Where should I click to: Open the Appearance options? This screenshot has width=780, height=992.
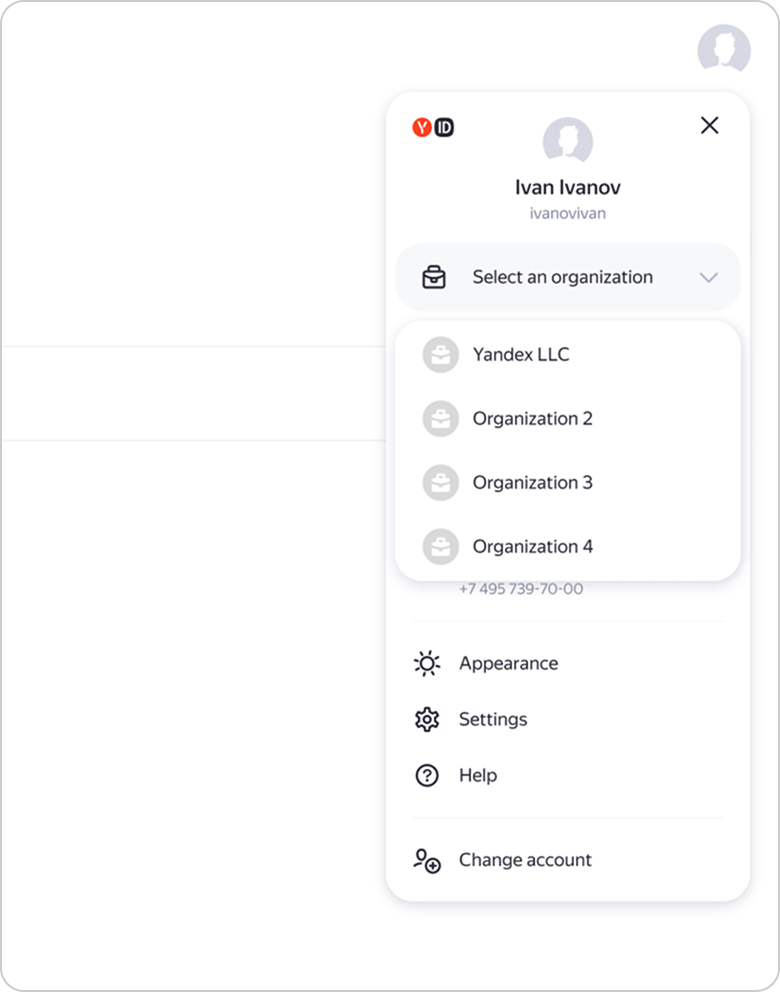(508, 663)
